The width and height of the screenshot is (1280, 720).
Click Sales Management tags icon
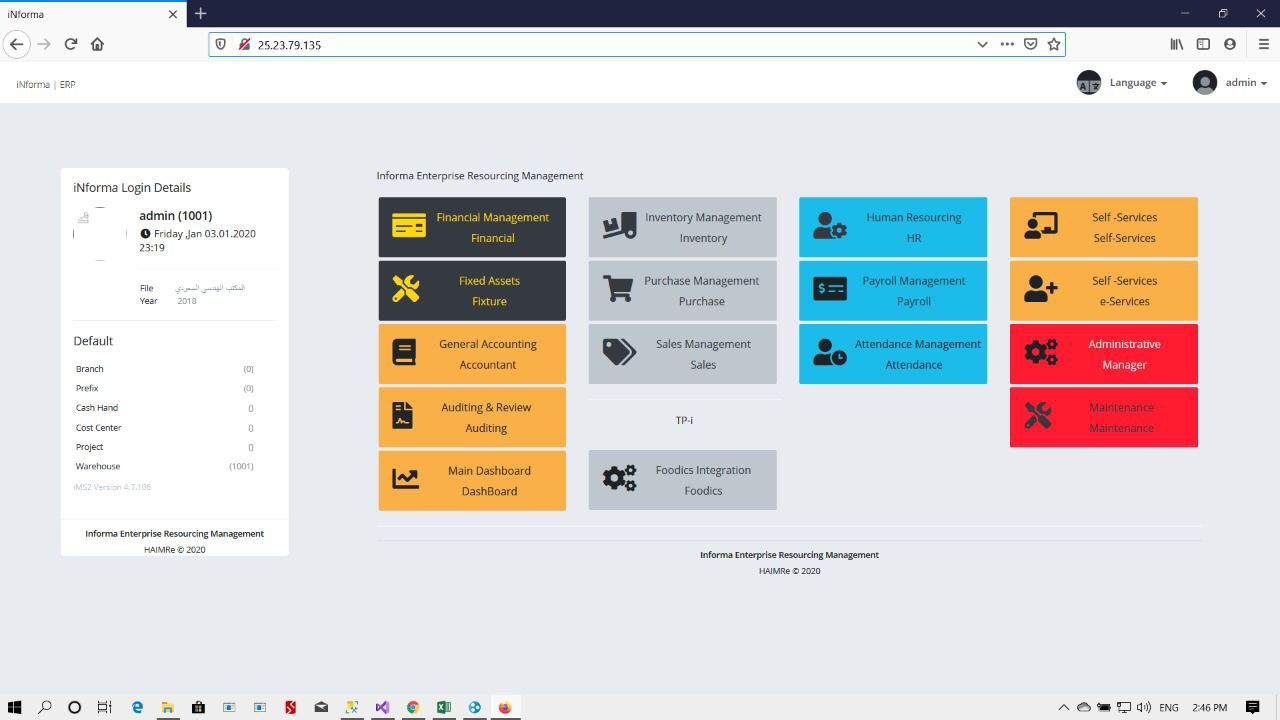click(619, 352)
